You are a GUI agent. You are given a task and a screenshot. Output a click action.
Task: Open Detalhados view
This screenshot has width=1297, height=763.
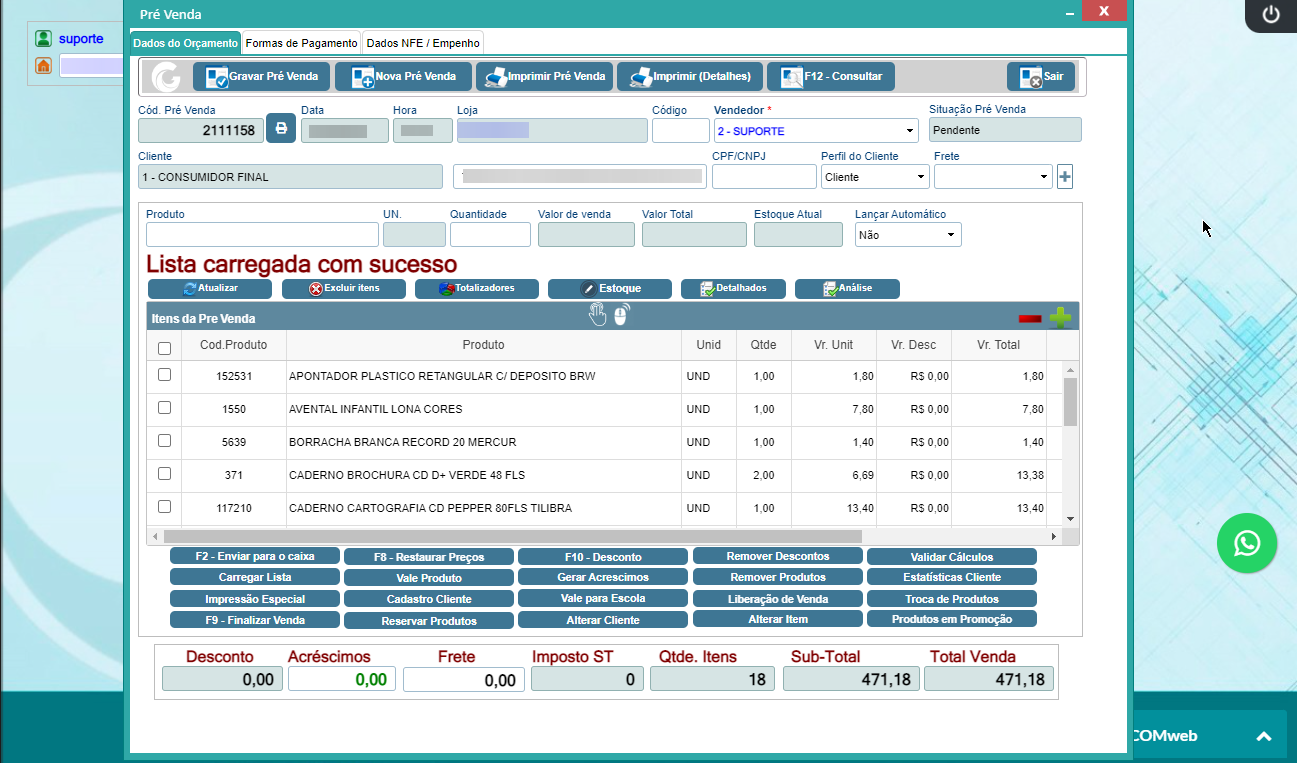(x=733, y=289)
